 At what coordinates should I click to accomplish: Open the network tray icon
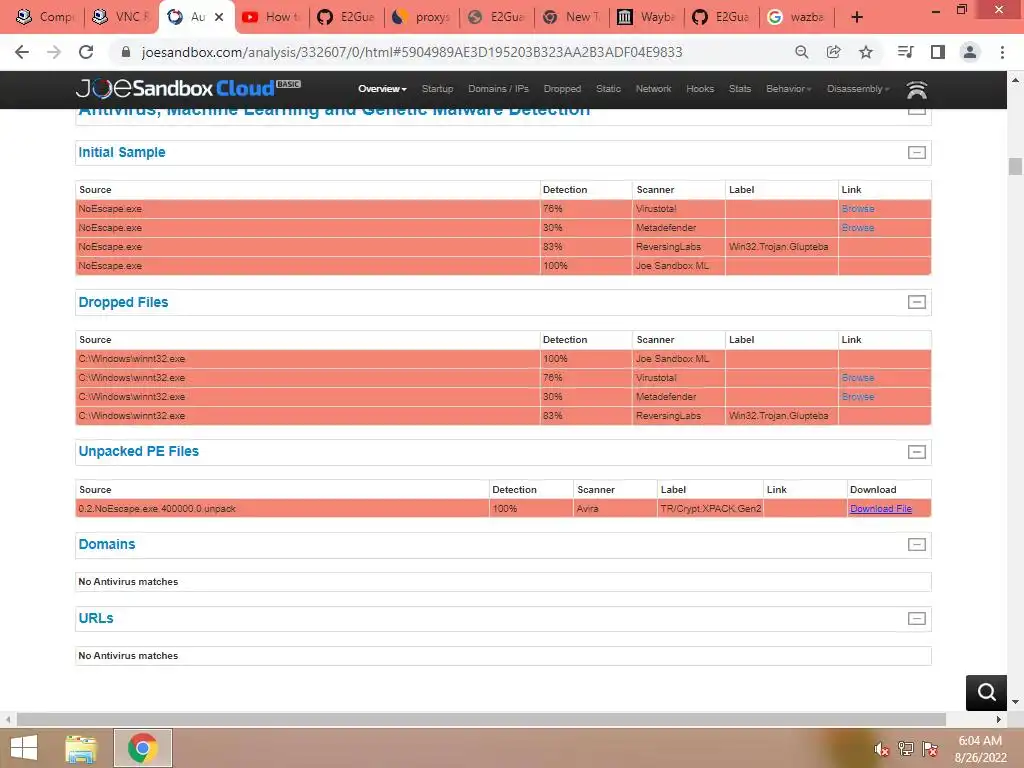(906, 749)
